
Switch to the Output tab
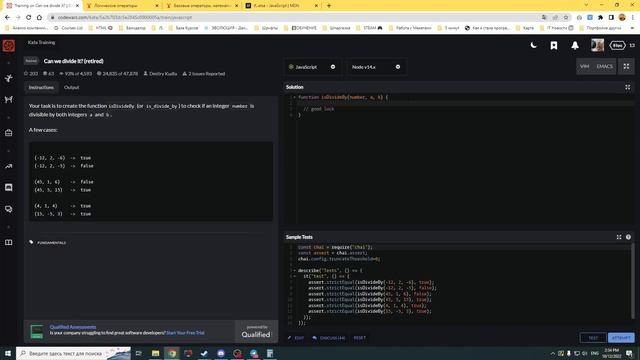(x=71, y=87)
